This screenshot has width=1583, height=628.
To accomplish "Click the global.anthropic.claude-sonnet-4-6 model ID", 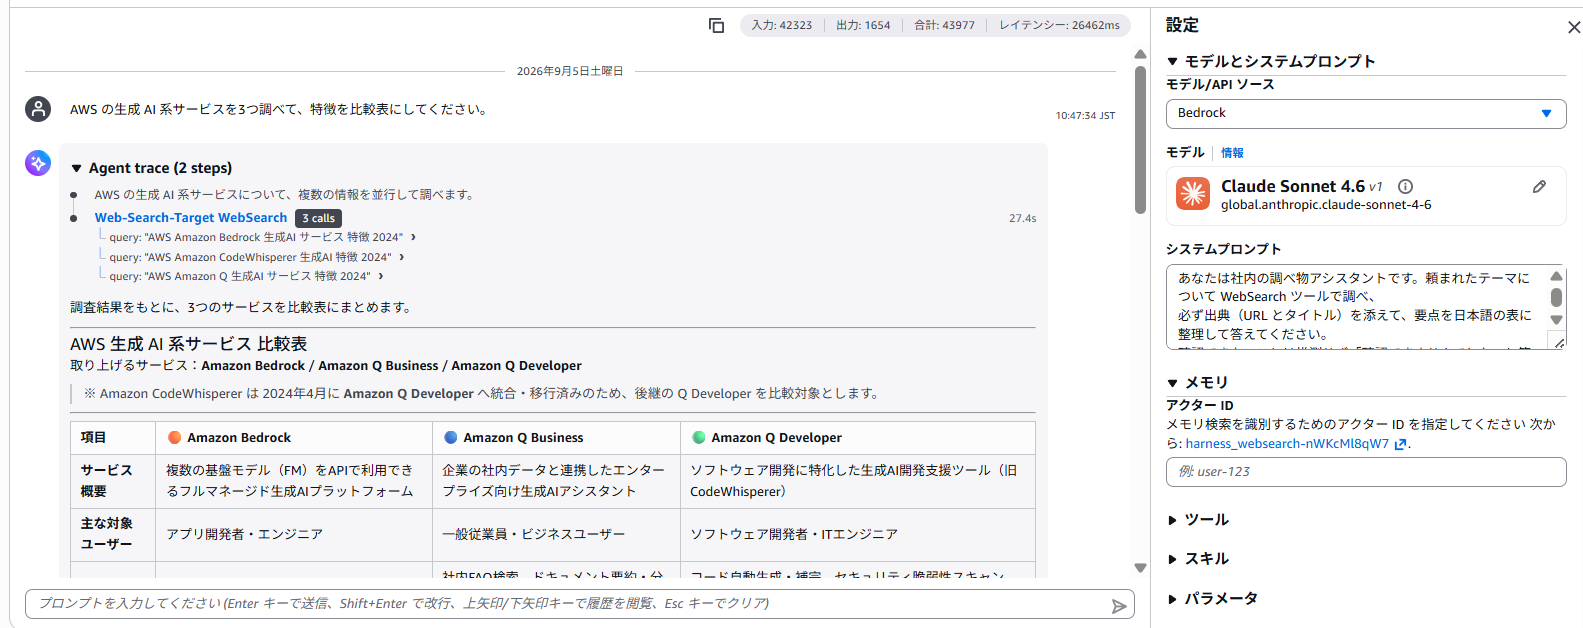I will coord(1326,205).
